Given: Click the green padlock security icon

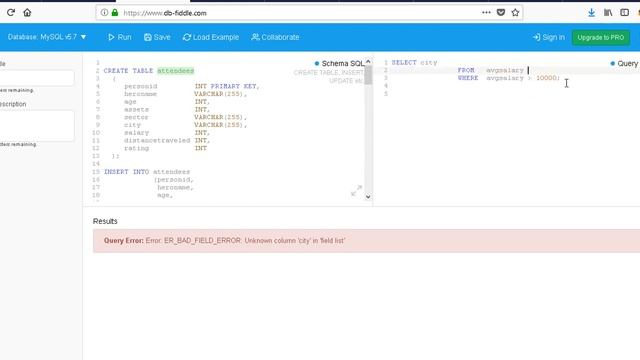Looking at the screenshot, I should (x=115, y=13).
